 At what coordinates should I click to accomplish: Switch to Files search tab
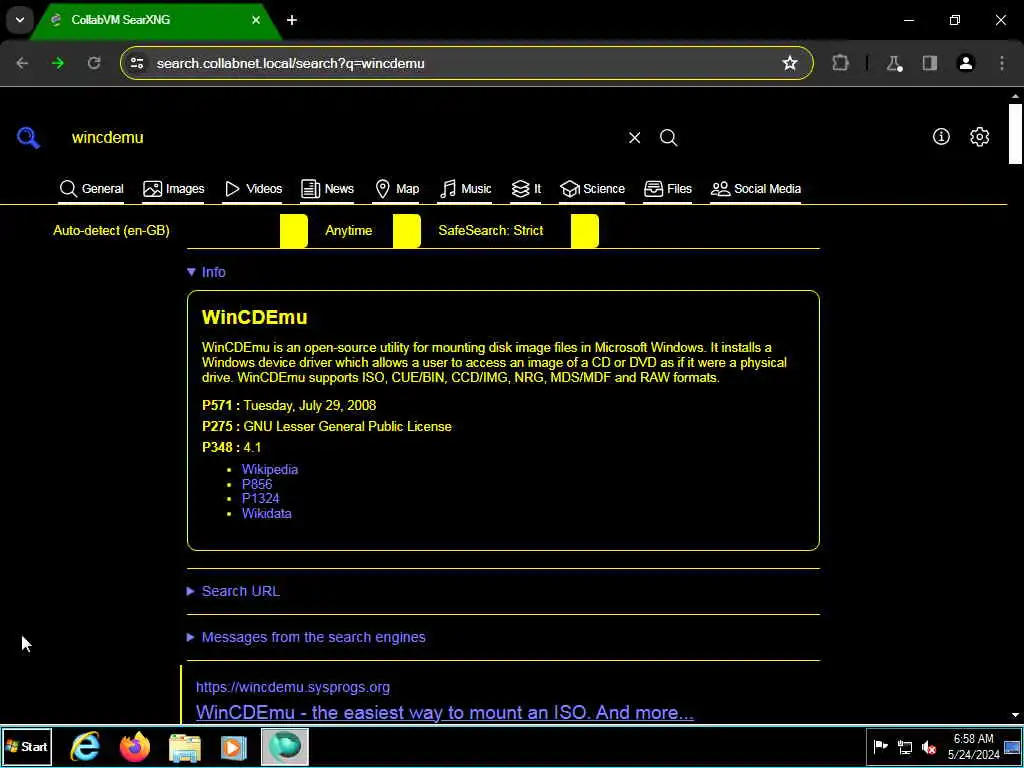[667, 189]
